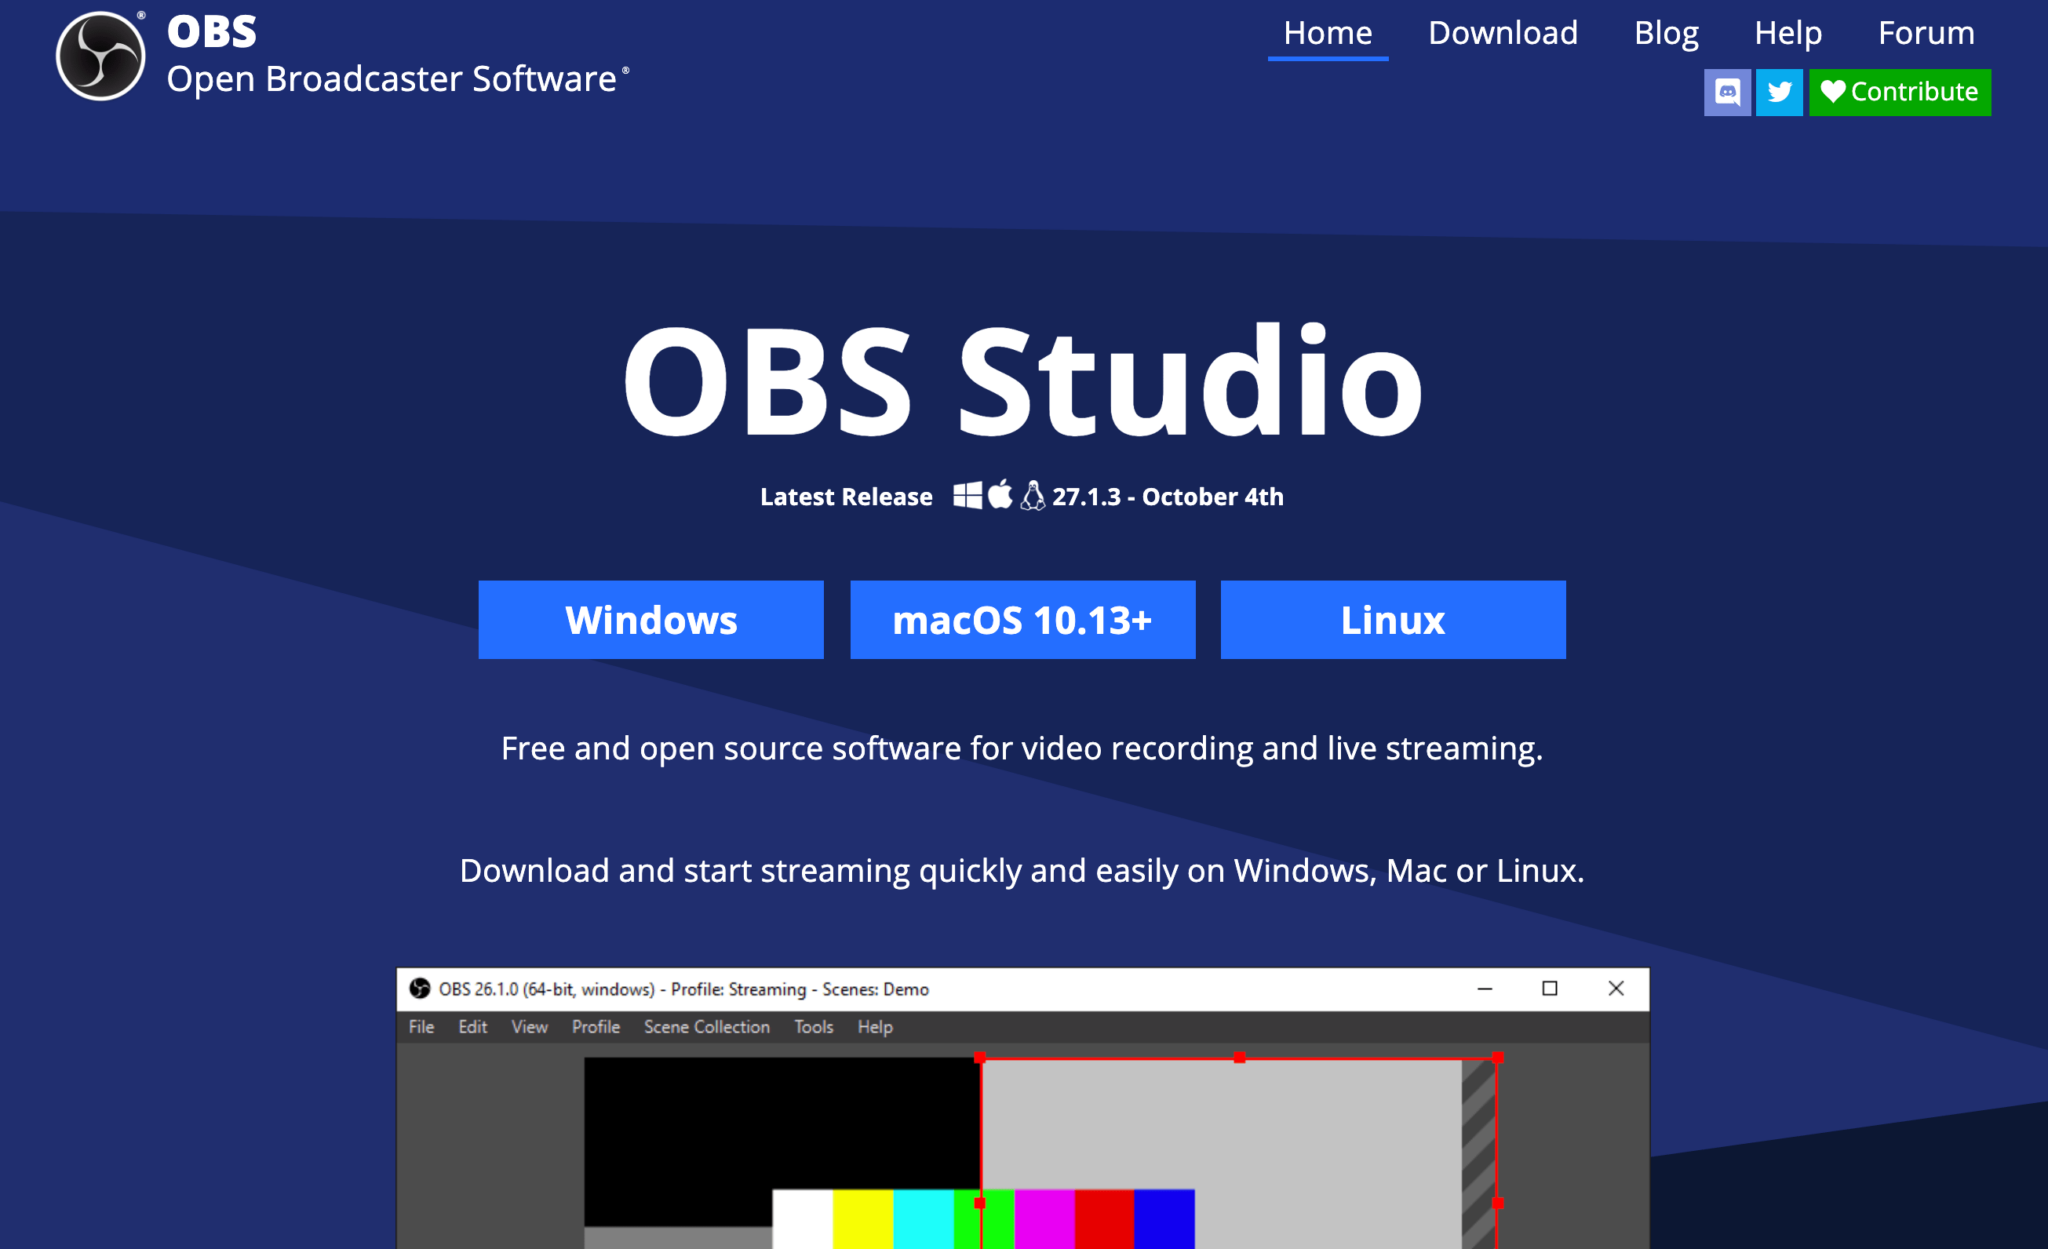Screen dimensions: 2048x1249
Task: Click the 27.1.3 release version text
Action: click(x=1086, y=497)
